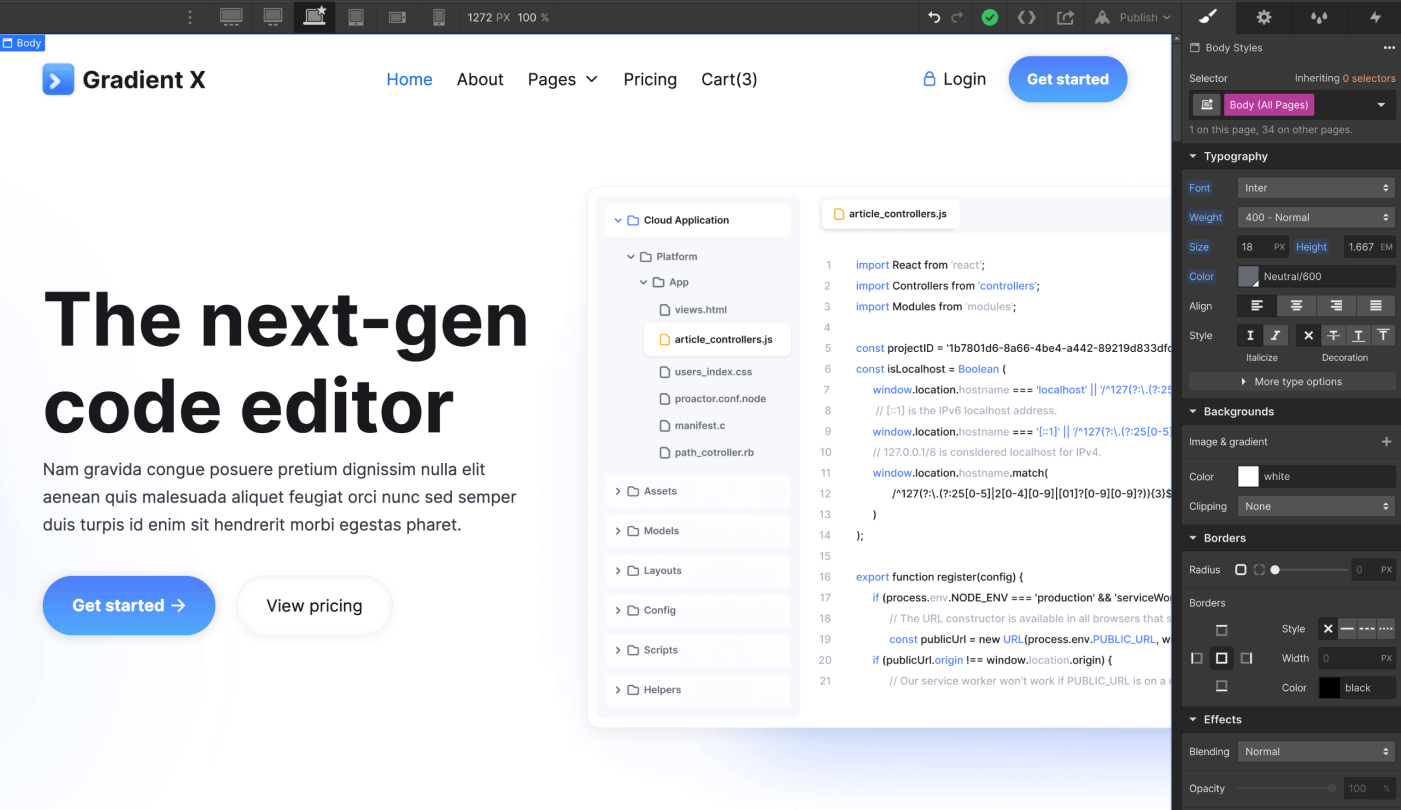
Task: Select the bottom border side
Action: coord(1221,686)
